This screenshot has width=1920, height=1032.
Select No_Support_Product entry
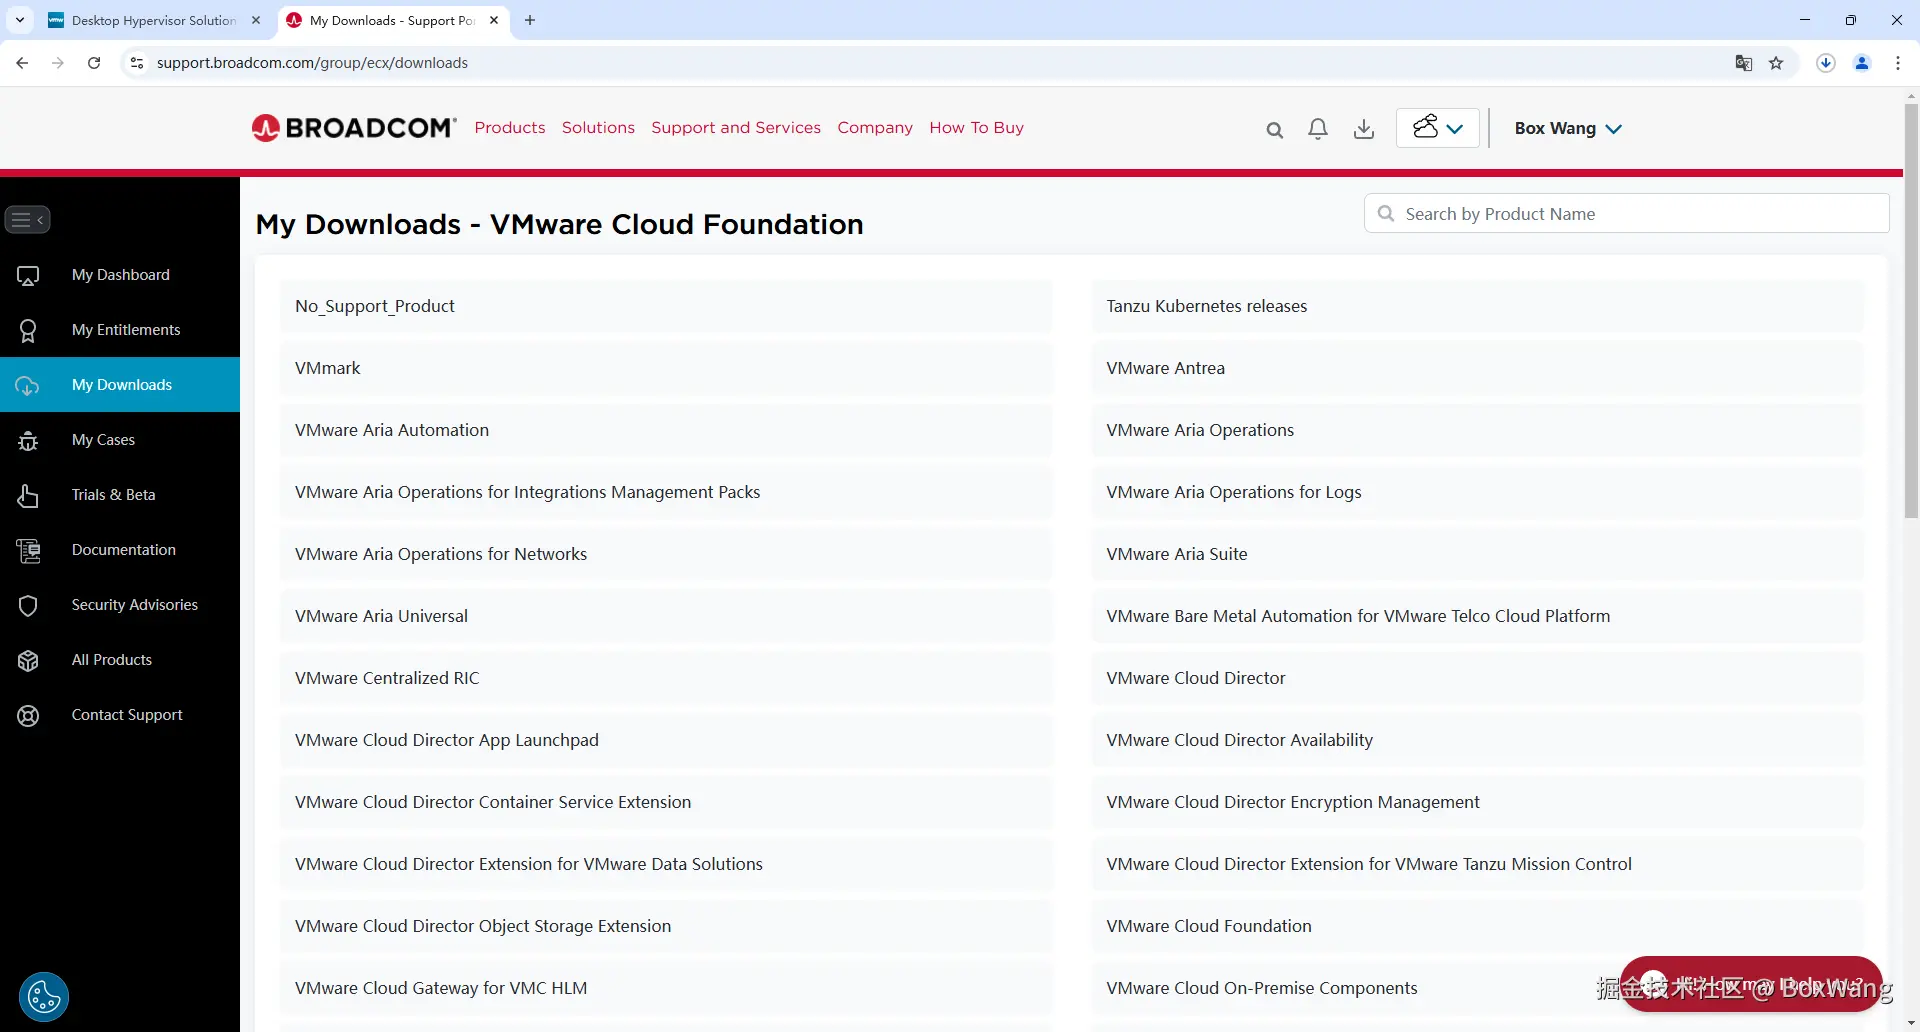pyautogui.click(x=666, y=306)
